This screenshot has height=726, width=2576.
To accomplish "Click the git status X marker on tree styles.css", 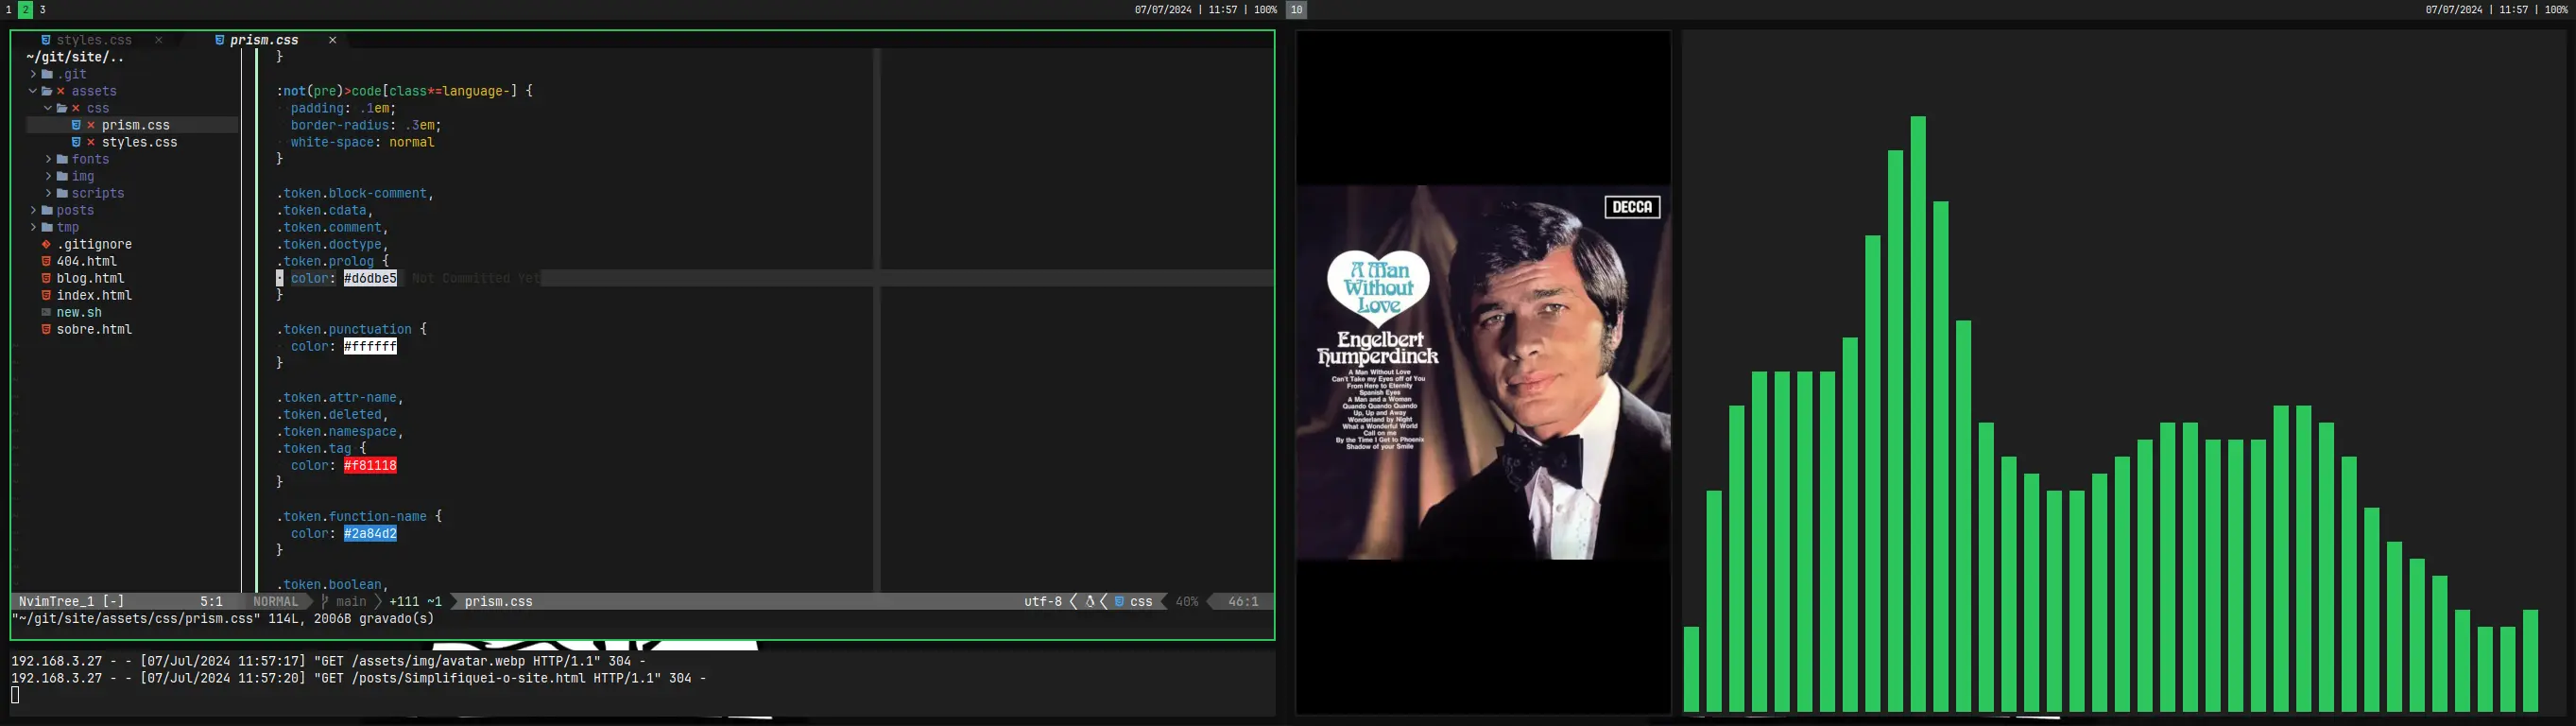I will tap(91, 142).
